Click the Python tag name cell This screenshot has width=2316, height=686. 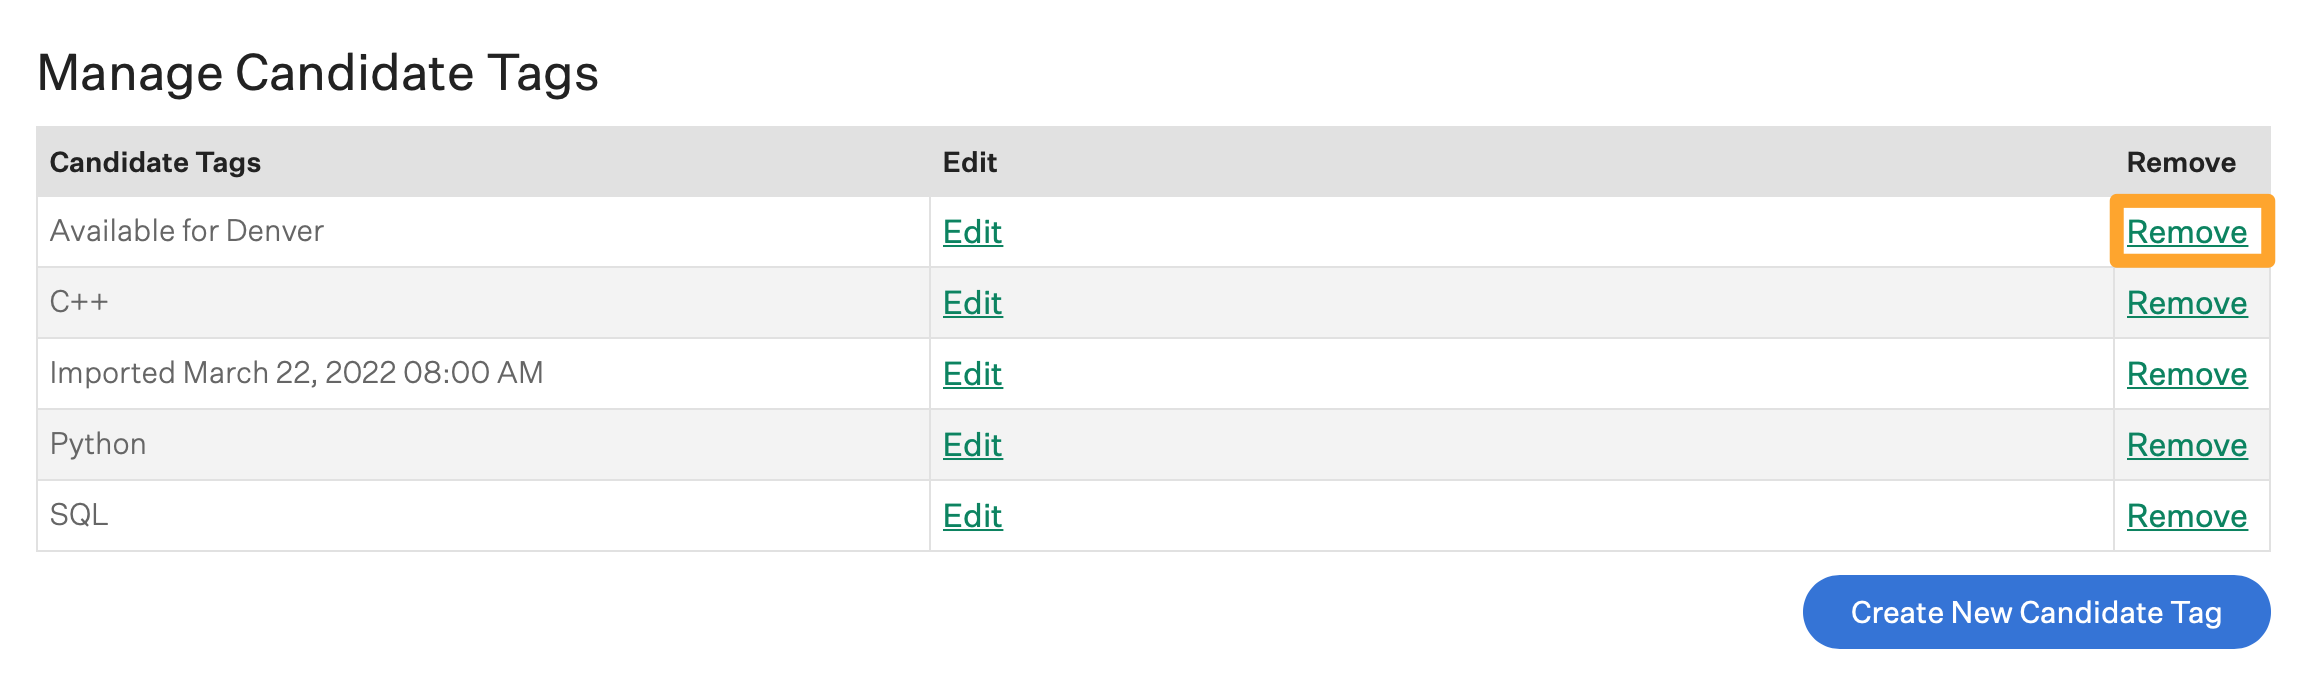click(98, 444)
